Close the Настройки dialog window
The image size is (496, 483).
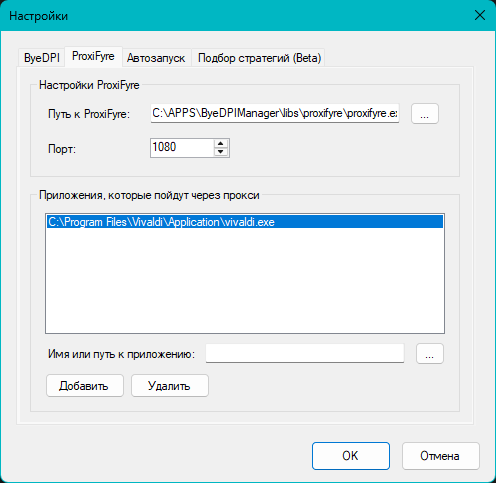(x=480, y=15)
